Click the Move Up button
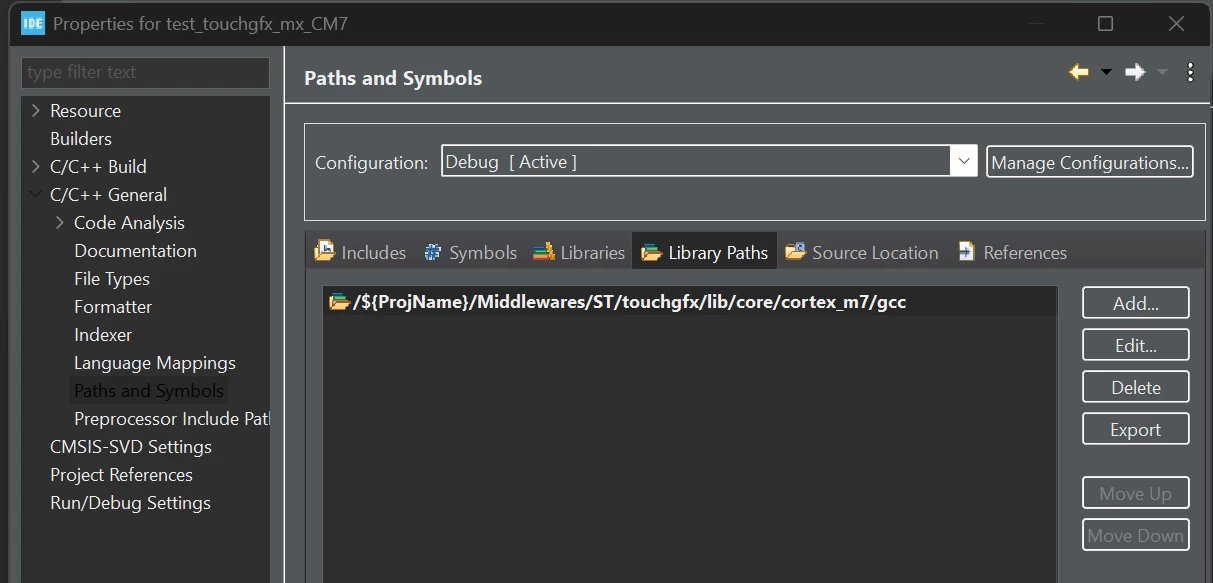1213x583 pixels. pyautogui.click(x=1136, y=493)
